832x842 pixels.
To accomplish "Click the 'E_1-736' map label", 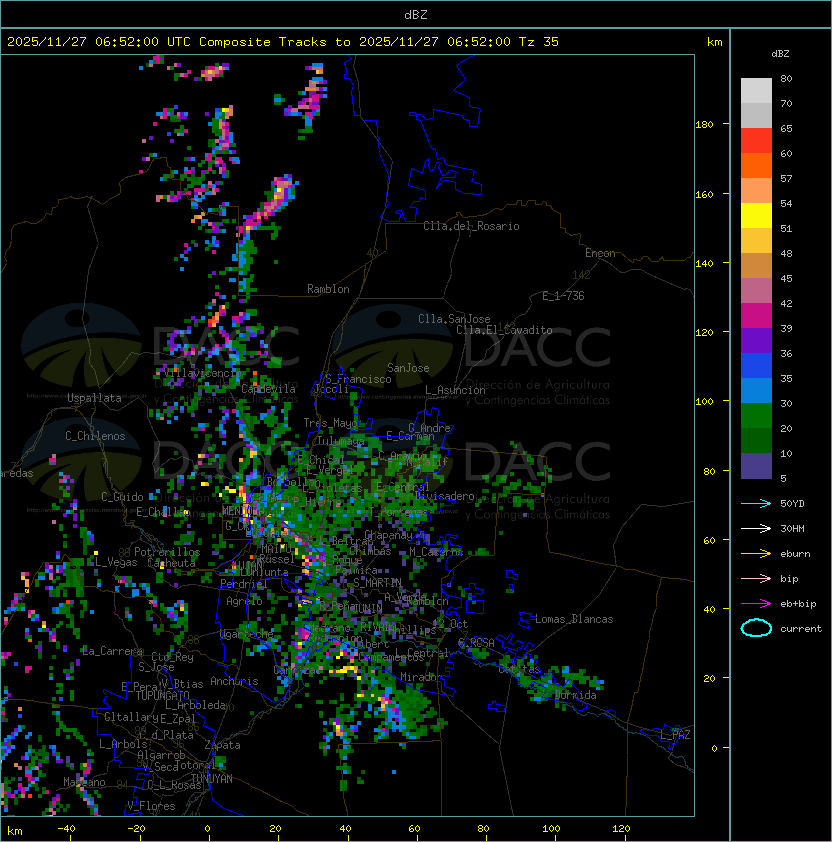I will tap(563, 296).
